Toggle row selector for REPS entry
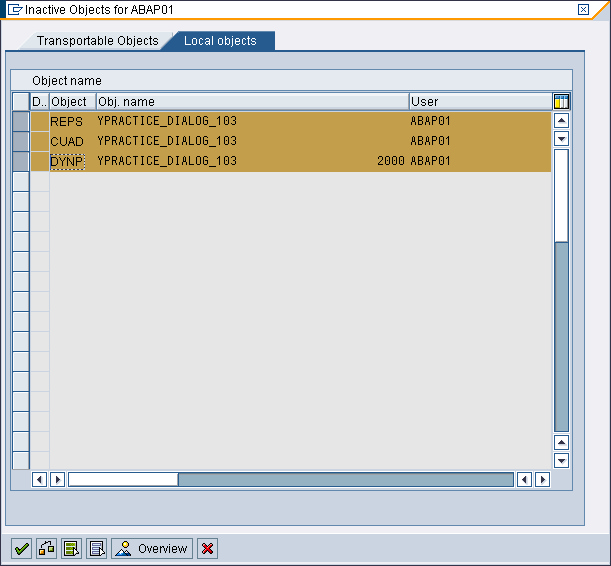This screenshot has width=611, height=566. click(21, 121)
